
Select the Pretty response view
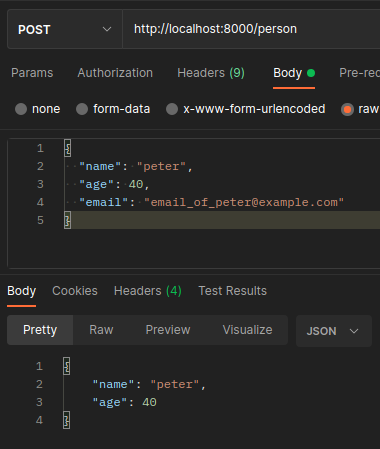[x=40, y=330]
